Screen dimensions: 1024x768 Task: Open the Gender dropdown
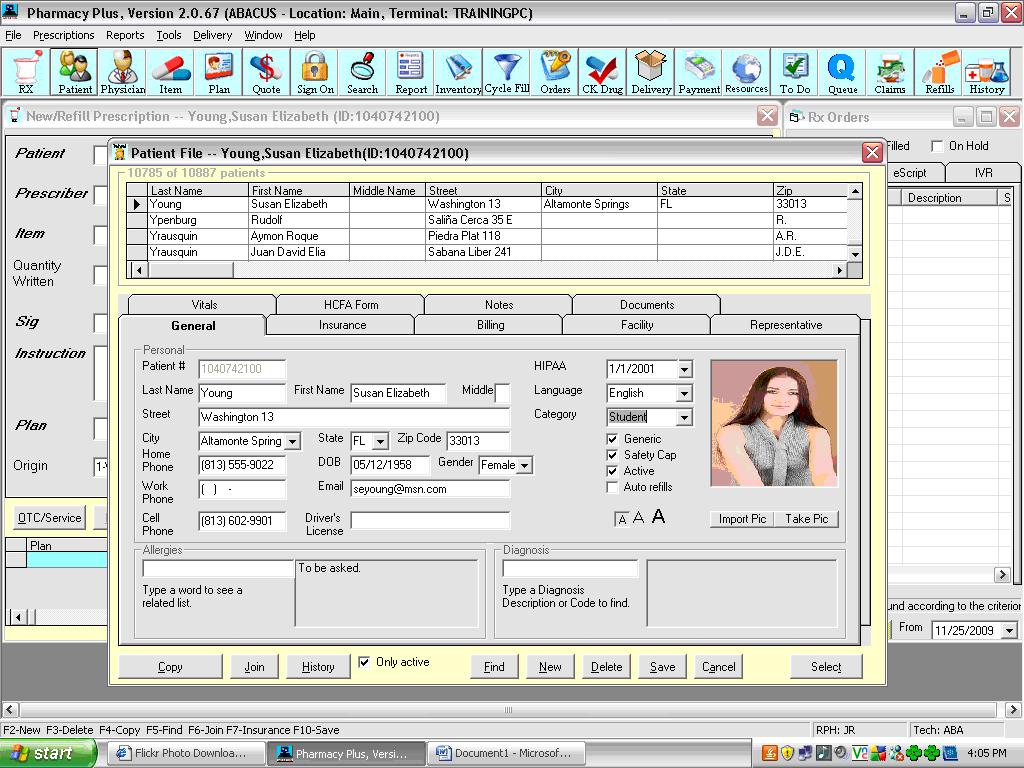[x=526, y=465]
